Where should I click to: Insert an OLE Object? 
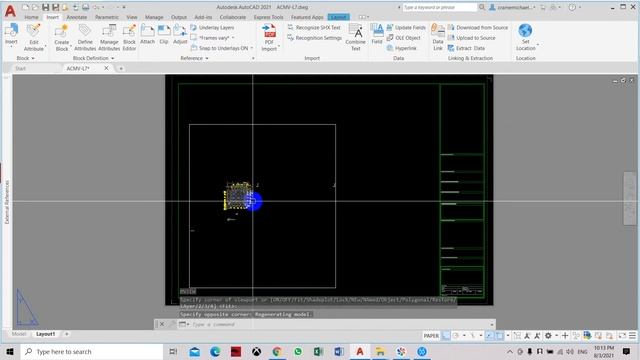(403, 38)
